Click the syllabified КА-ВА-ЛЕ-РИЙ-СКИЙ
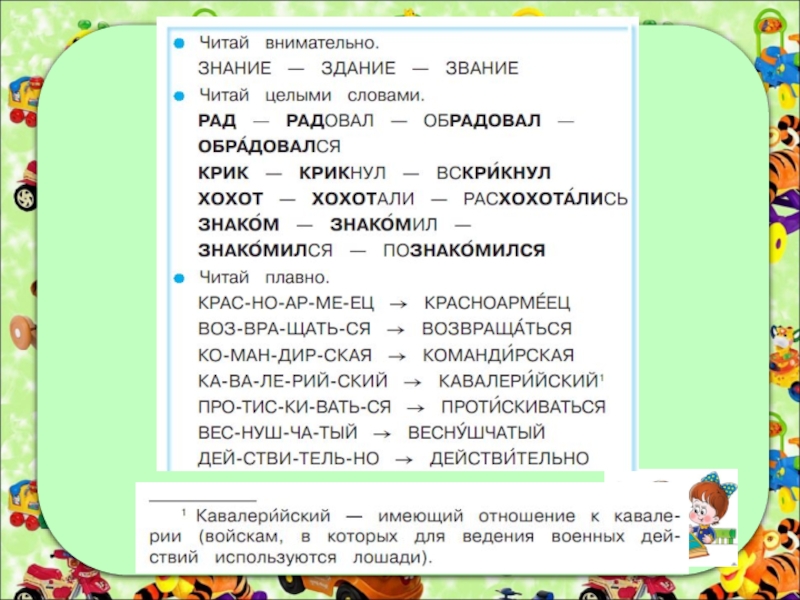This screenshot has width=800, height=600. 293,381
